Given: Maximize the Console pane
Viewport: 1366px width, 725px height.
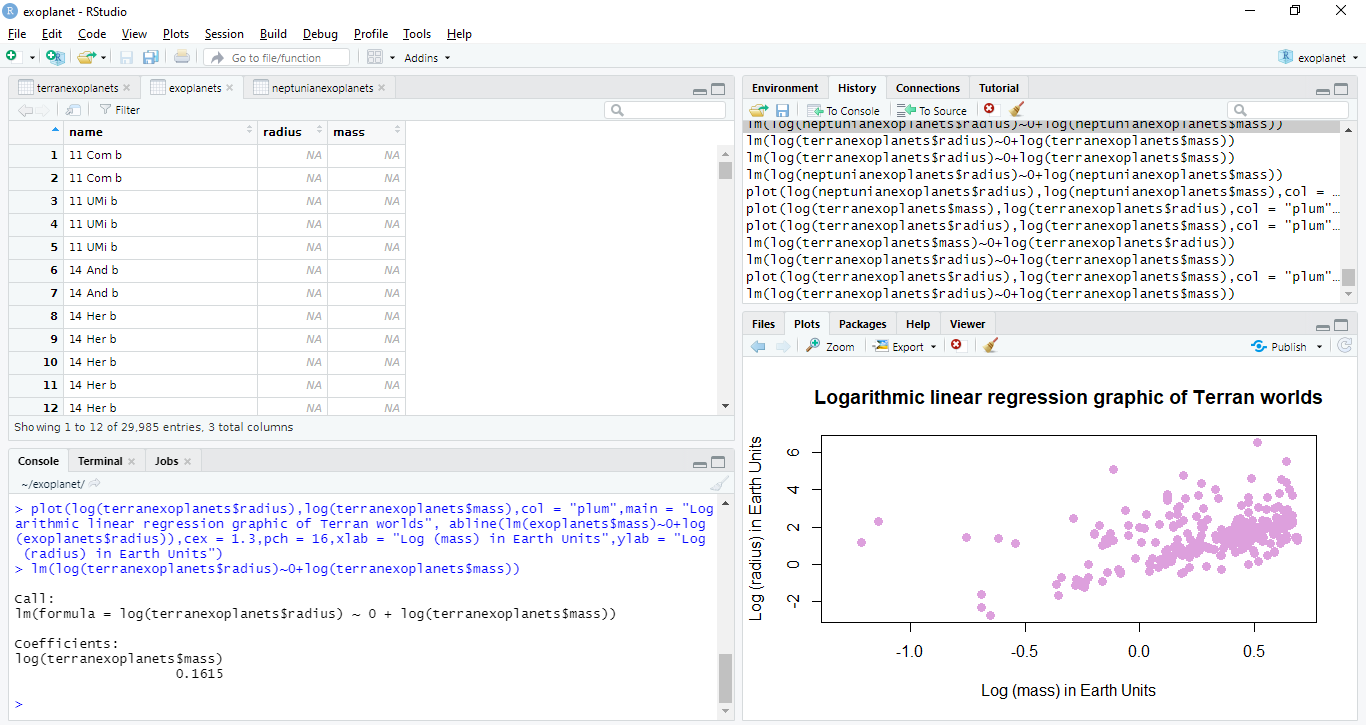Looking at the screenshot, I should [718, 462].
